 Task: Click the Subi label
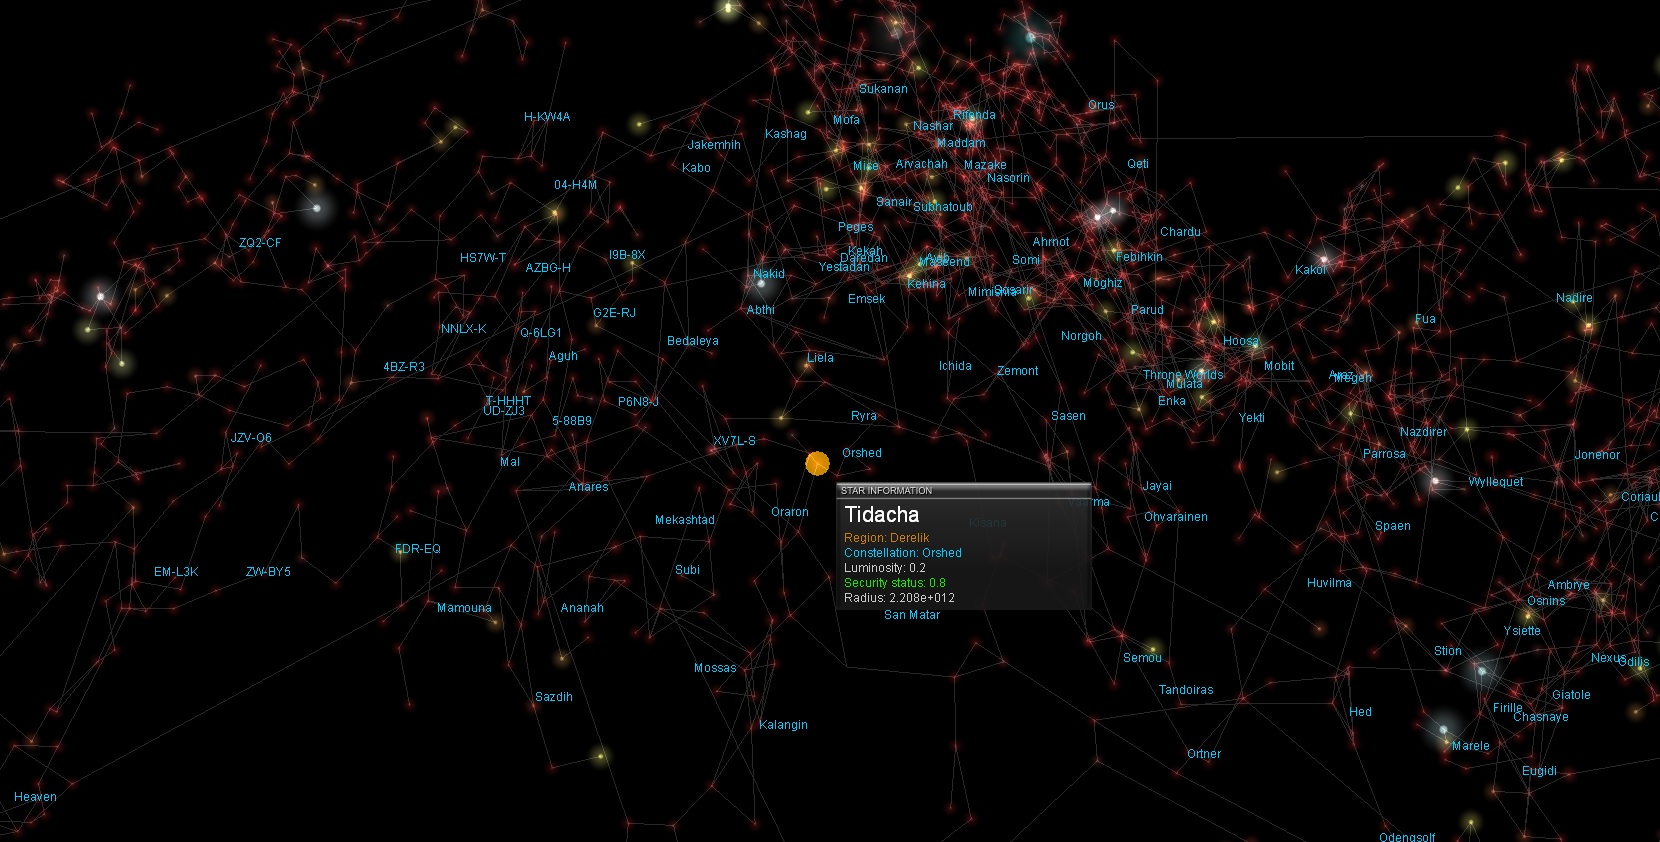pyautogui.click(x=688, y=570)
